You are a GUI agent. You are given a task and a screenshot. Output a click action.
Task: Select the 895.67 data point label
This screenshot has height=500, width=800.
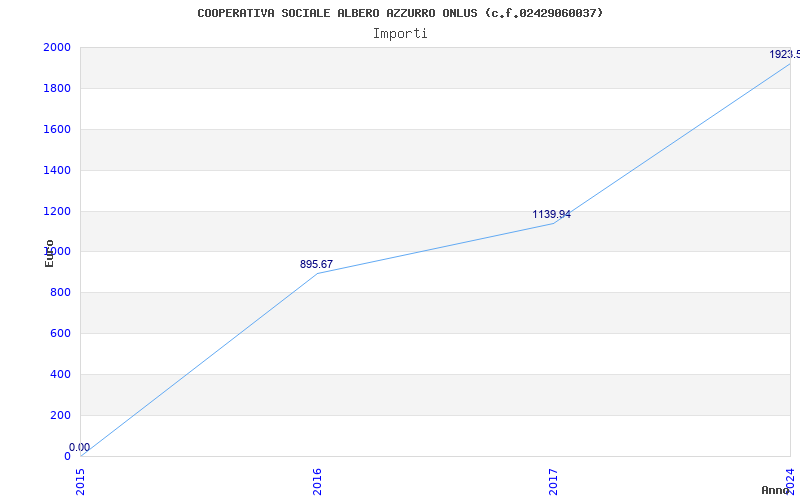[x=316, y=264]
